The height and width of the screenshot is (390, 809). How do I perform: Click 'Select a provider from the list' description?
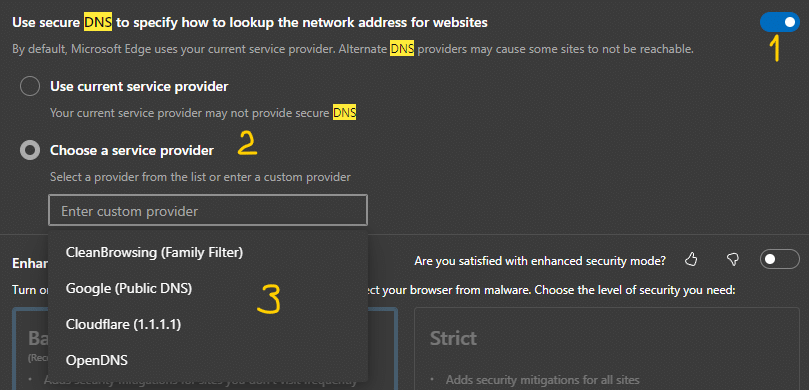[x=200, y=177]
